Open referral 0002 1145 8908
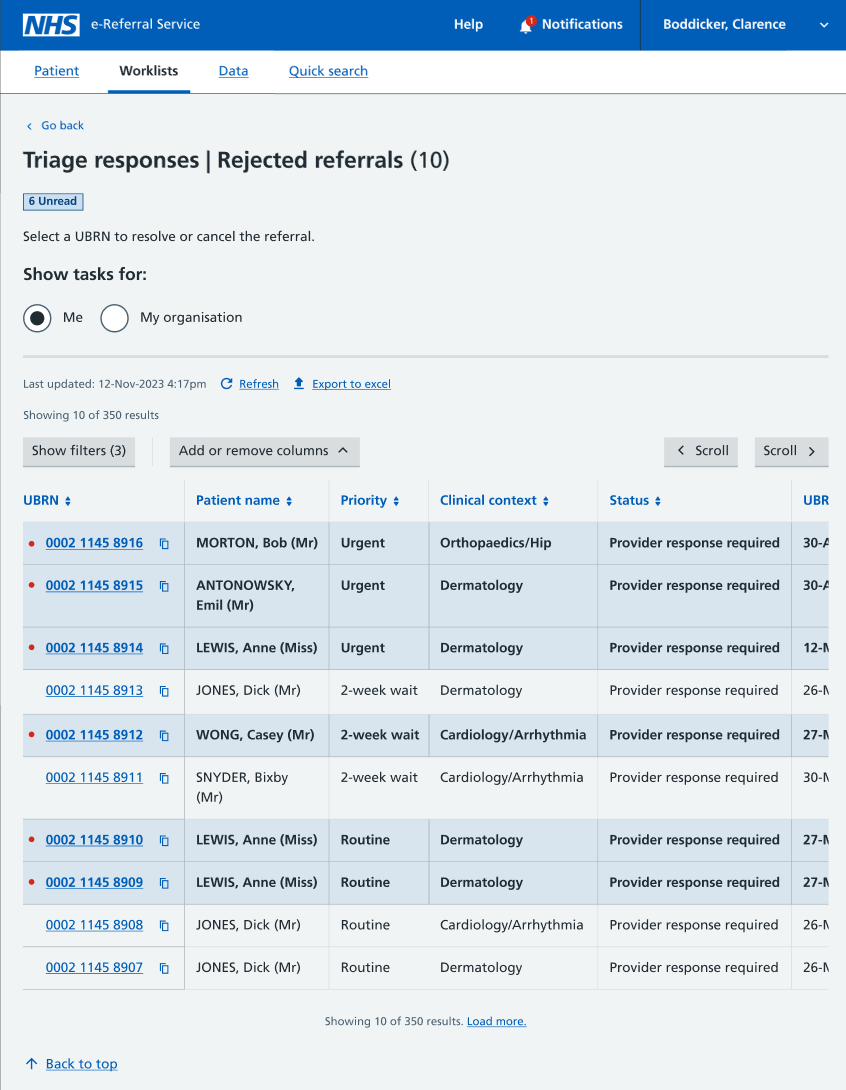The image size is (846, 1090). (x=95, y=925)
